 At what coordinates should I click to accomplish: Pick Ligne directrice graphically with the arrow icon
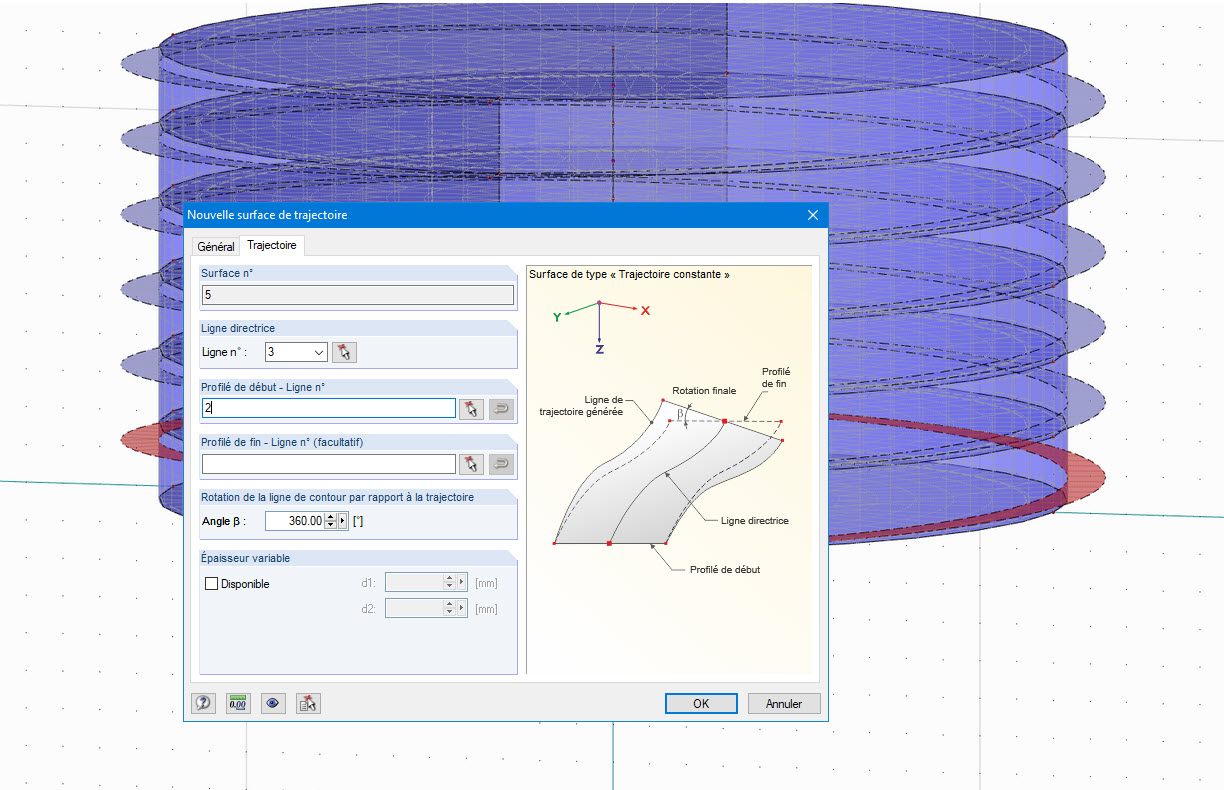pos(343,351)
